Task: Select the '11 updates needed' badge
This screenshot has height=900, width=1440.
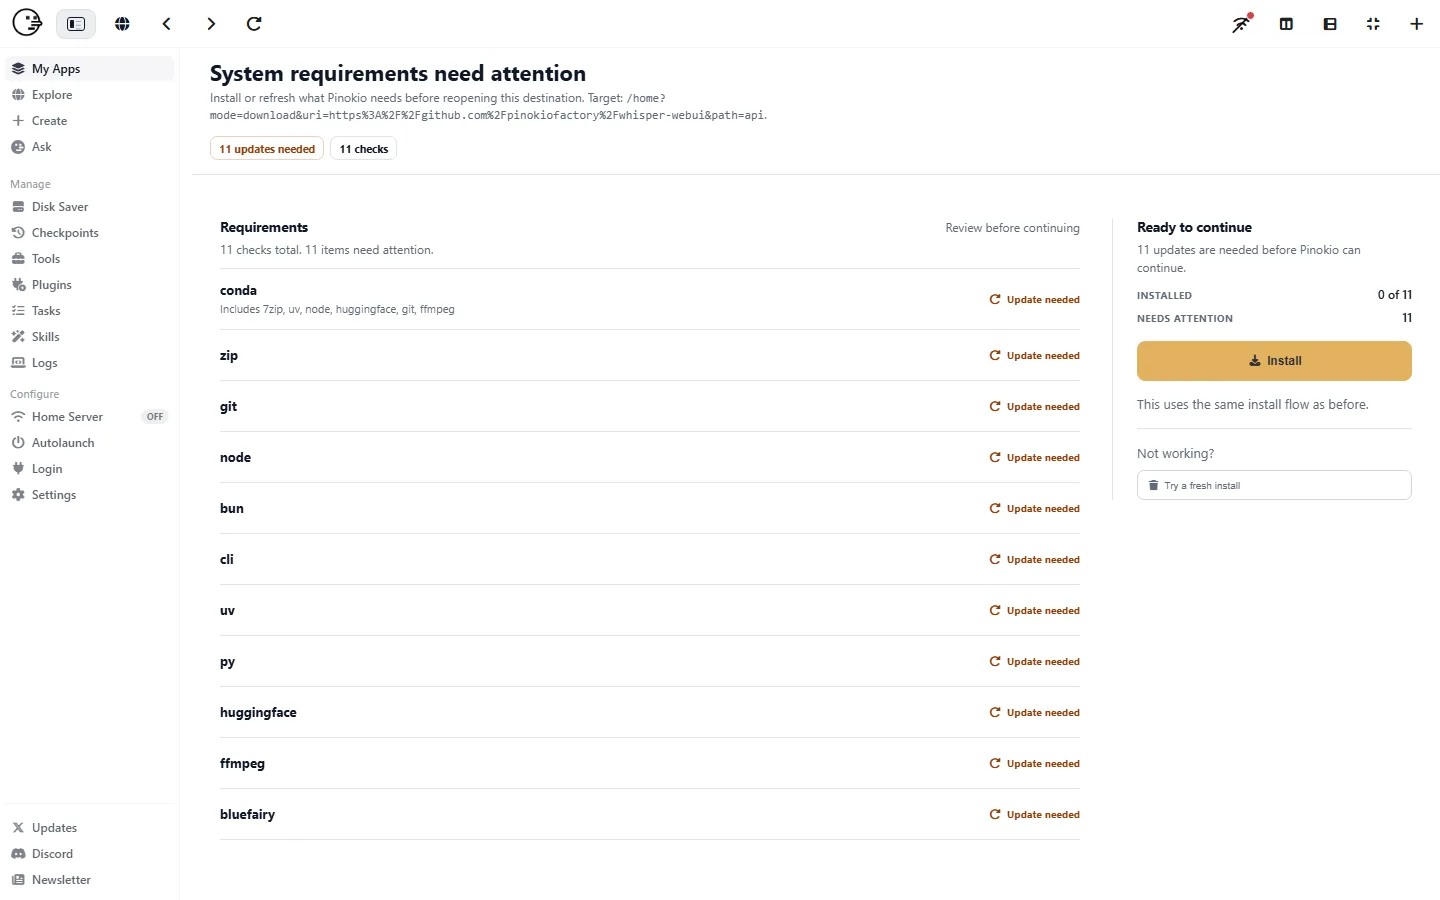Action: [267, 149]
